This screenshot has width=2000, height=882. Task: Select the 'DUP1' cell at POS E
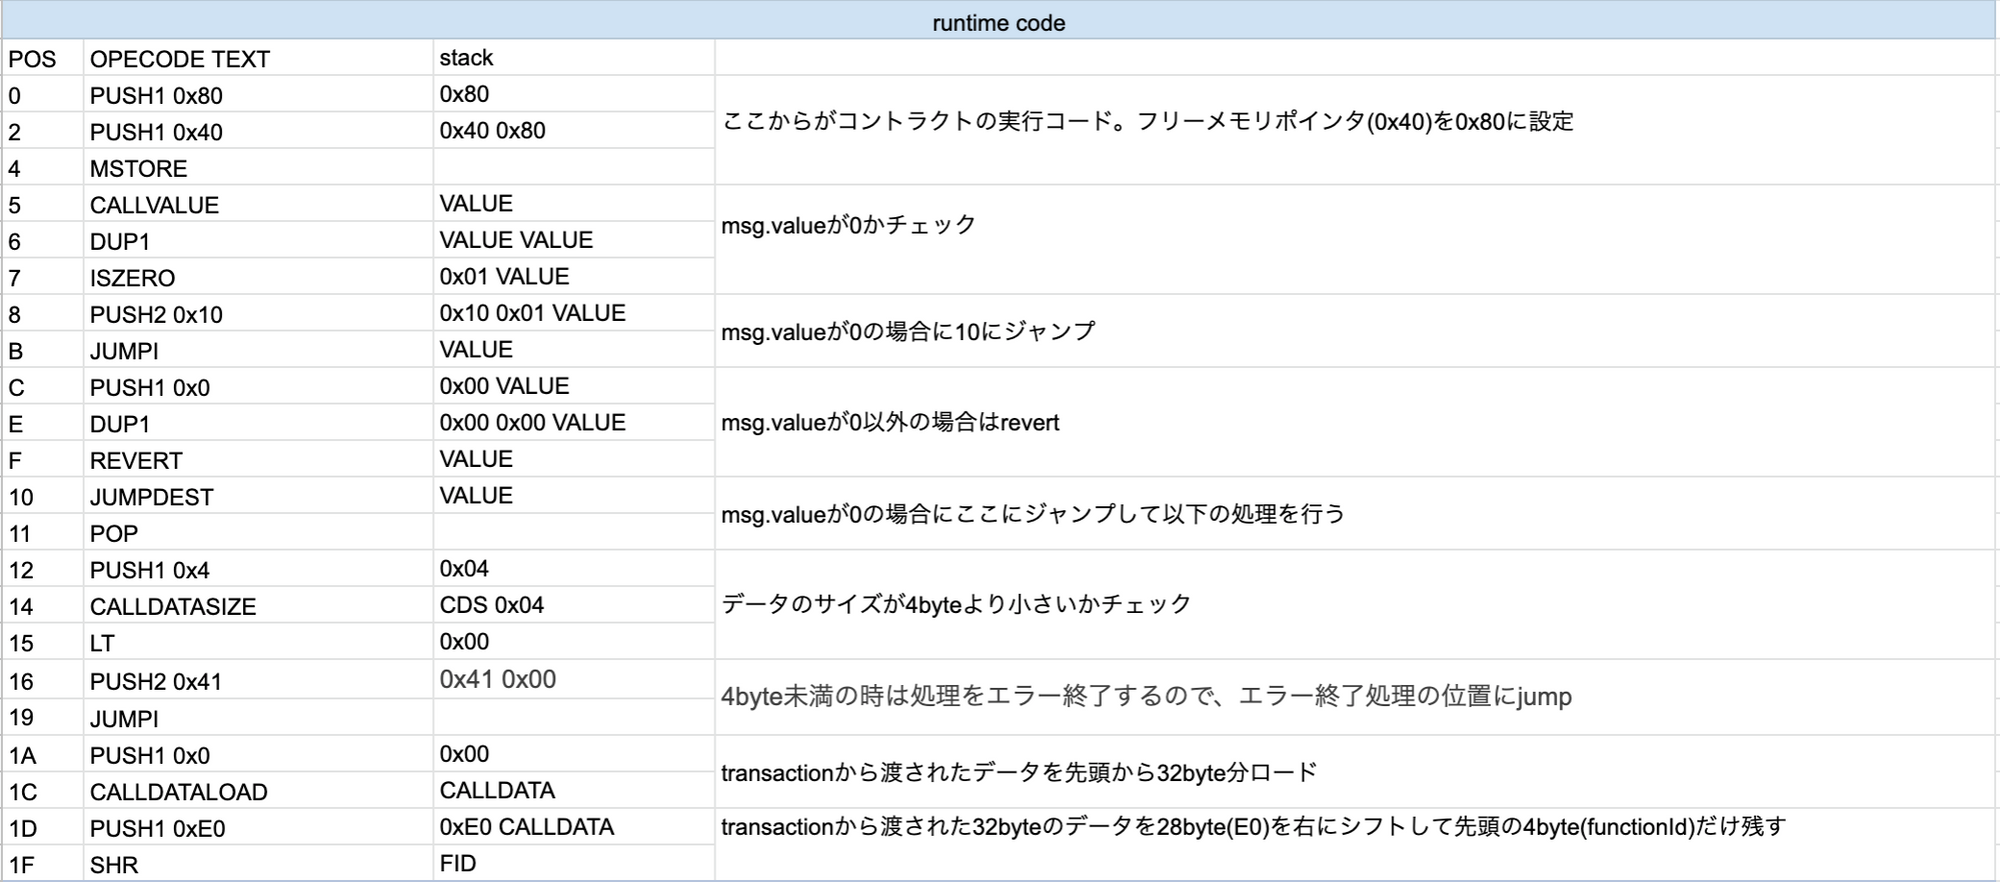tap(259, 423)
